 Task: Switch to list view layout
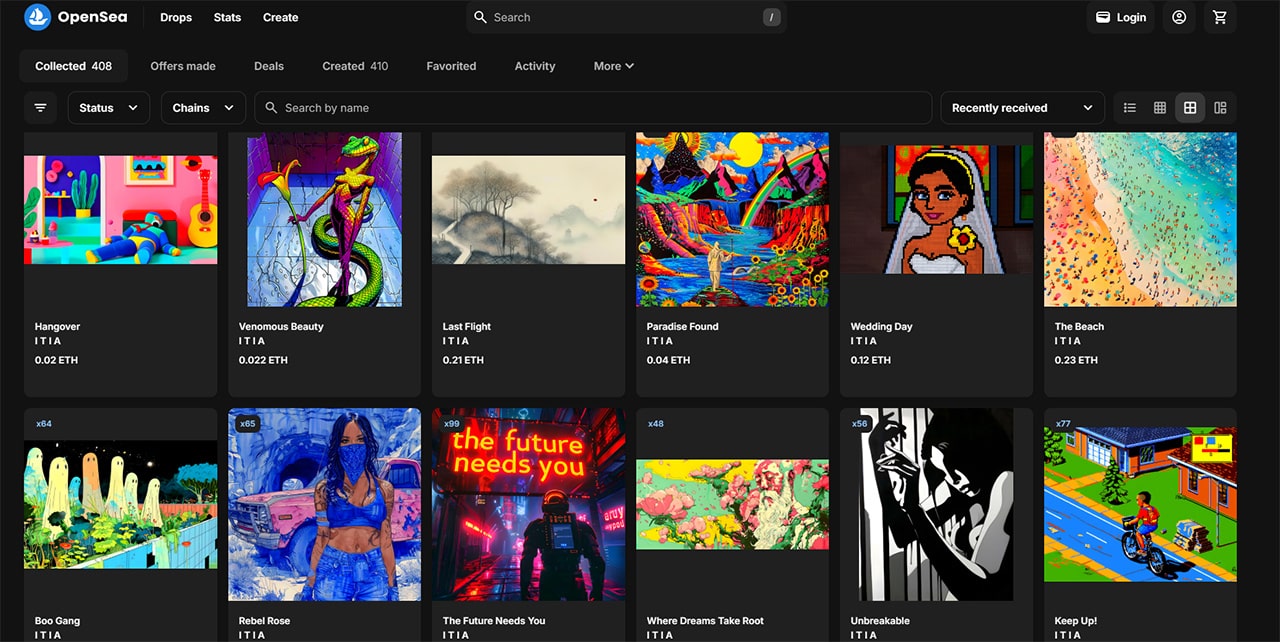[x=1130, y=108]
